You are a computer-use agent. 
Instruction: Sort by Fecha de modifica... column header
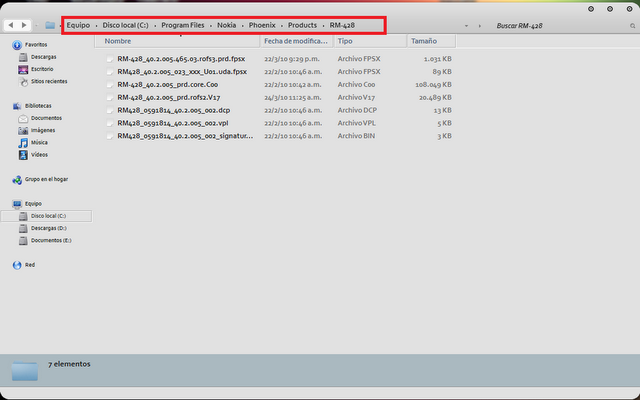click(x=297, y=41)
